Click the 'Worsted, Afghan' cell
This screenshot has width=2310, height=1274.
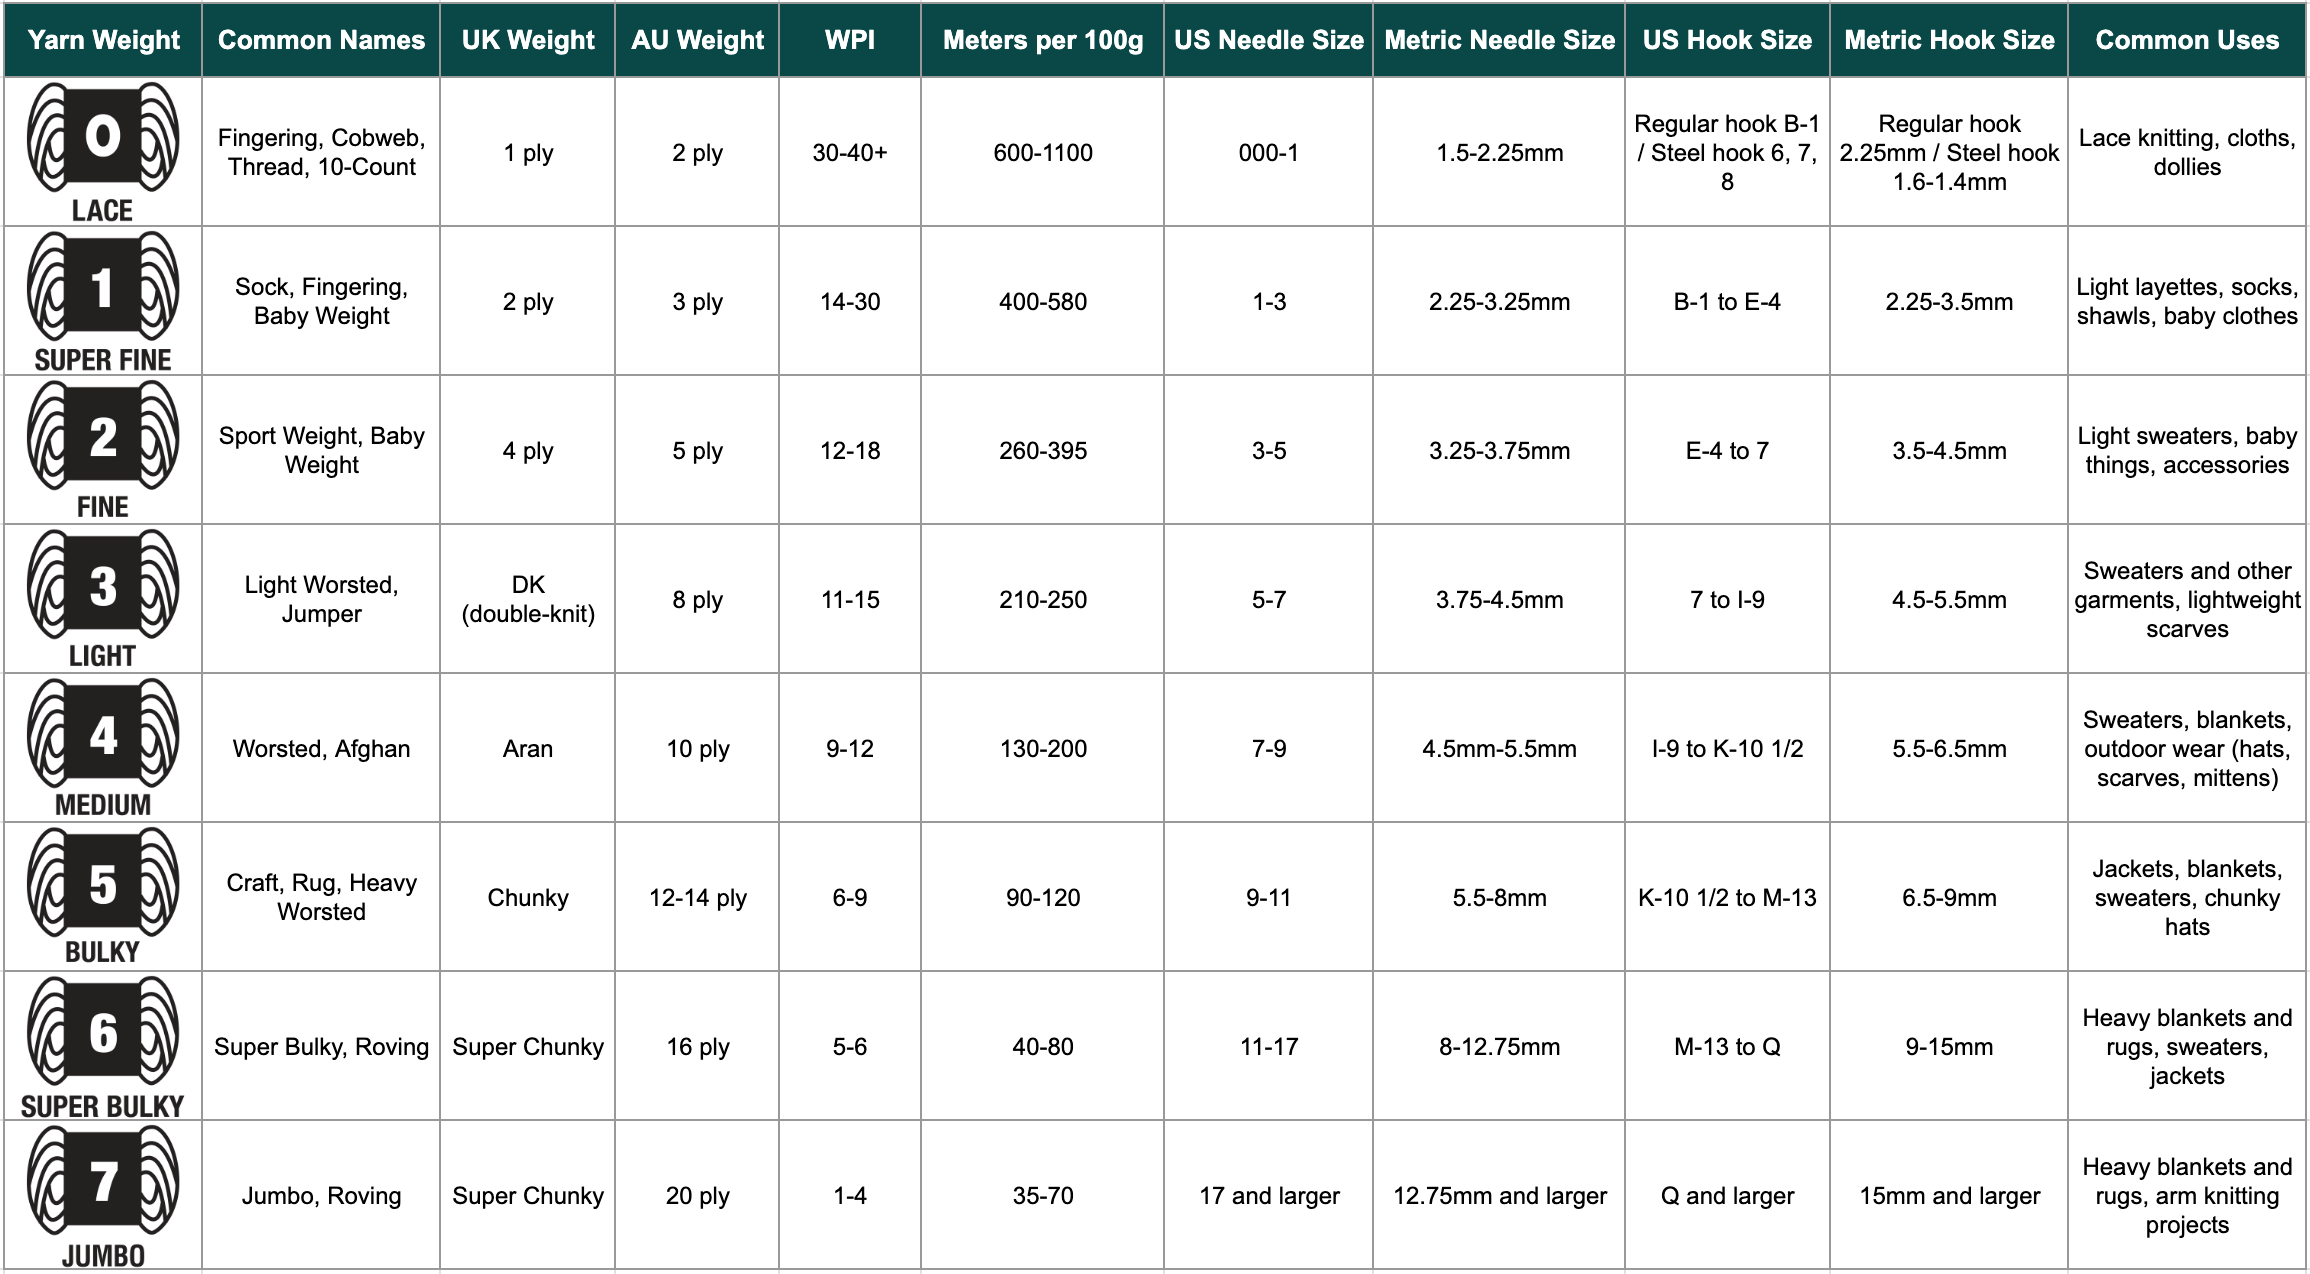point(321,748)
